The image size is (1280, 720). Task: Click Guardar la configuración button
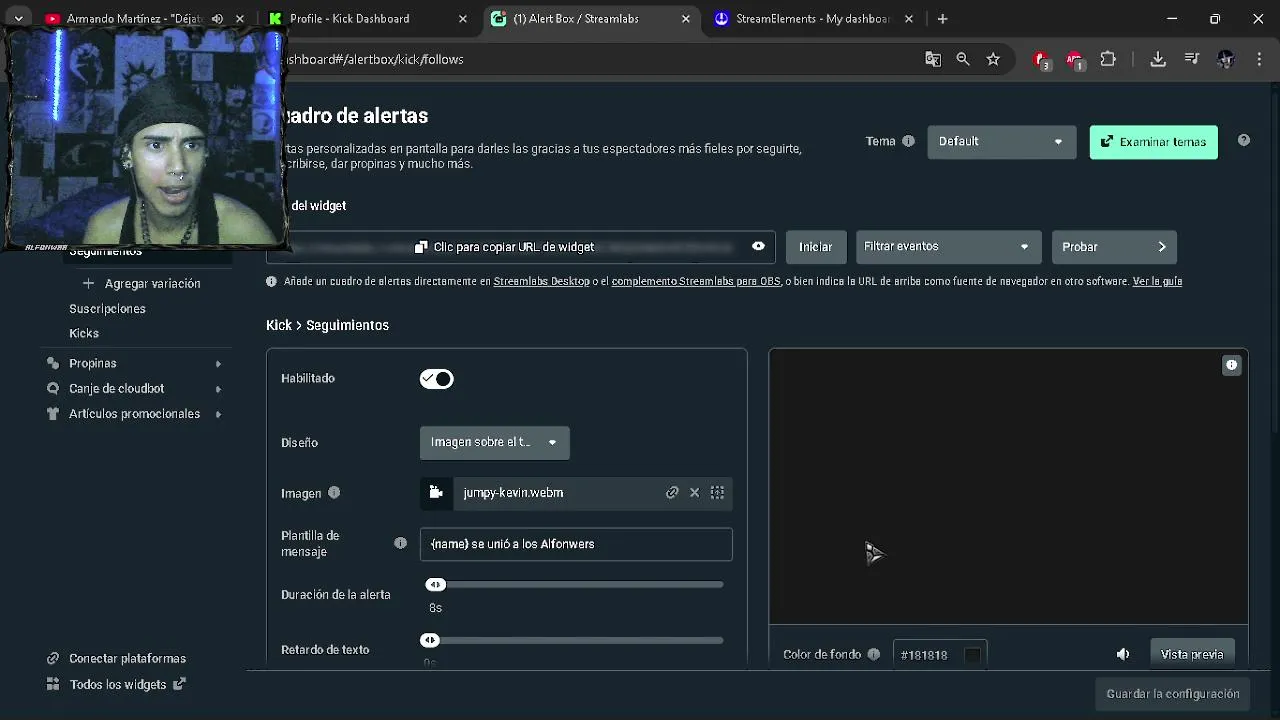click(x=1172, y=693)
